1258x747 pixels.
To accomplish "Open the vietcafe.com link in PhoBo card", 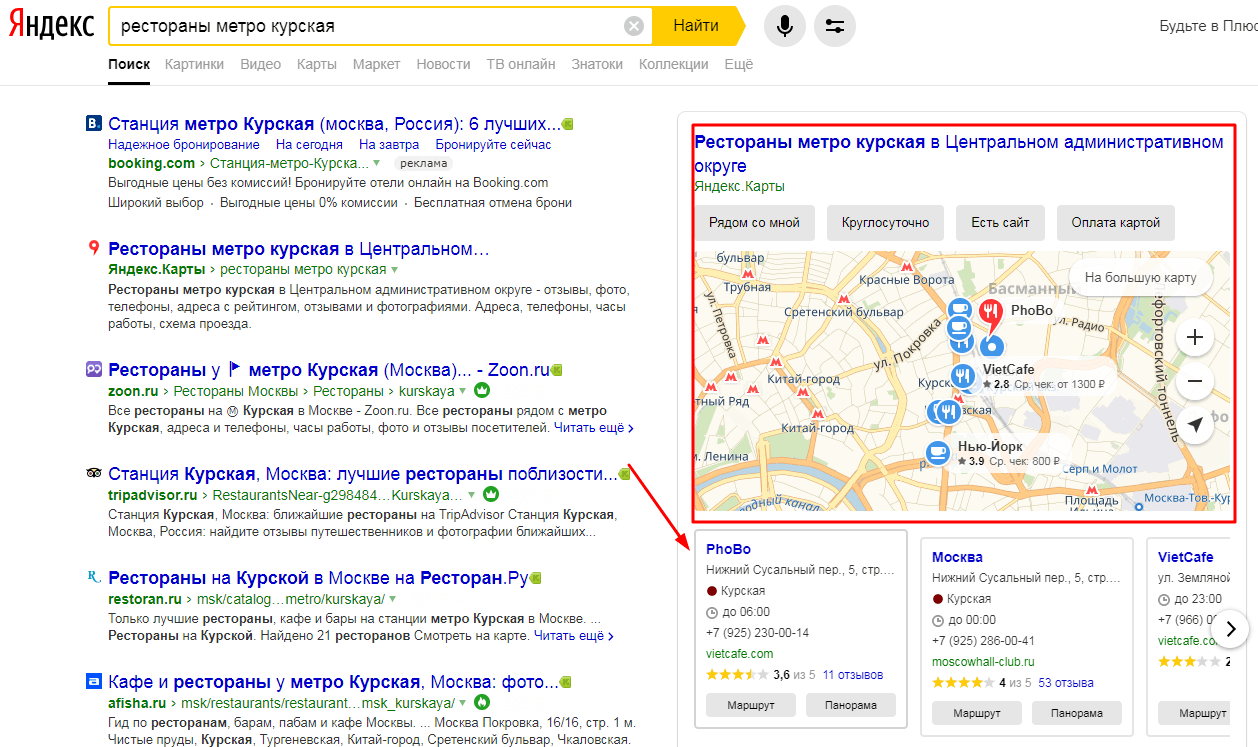I will point(740,654).
